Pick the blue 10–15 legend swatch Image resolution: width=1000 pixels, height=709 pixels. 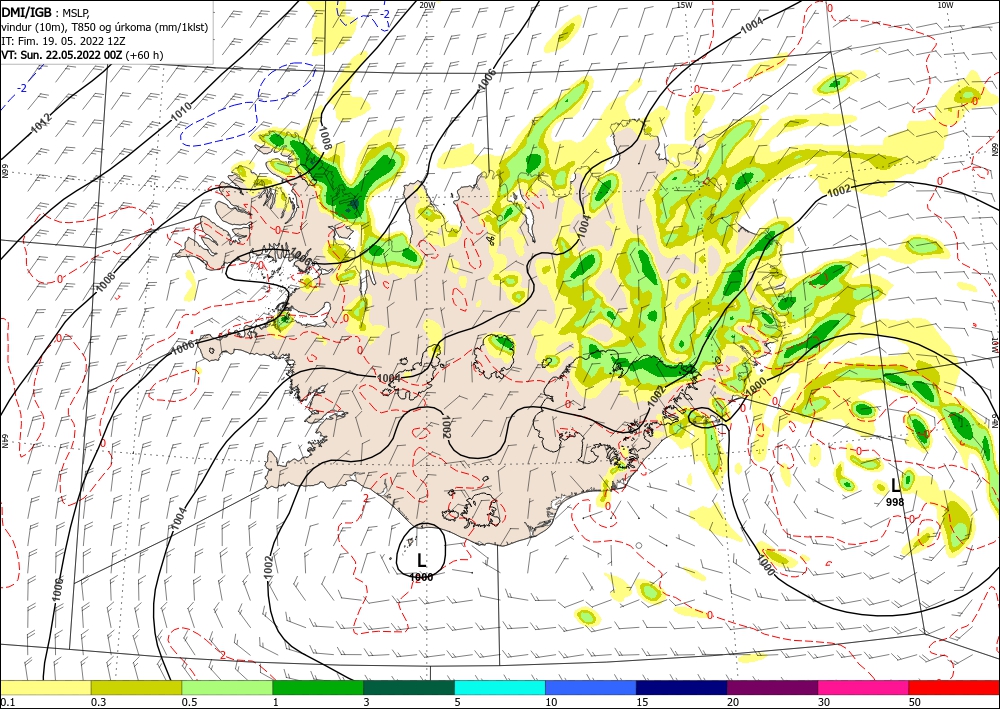coord(591,687)
